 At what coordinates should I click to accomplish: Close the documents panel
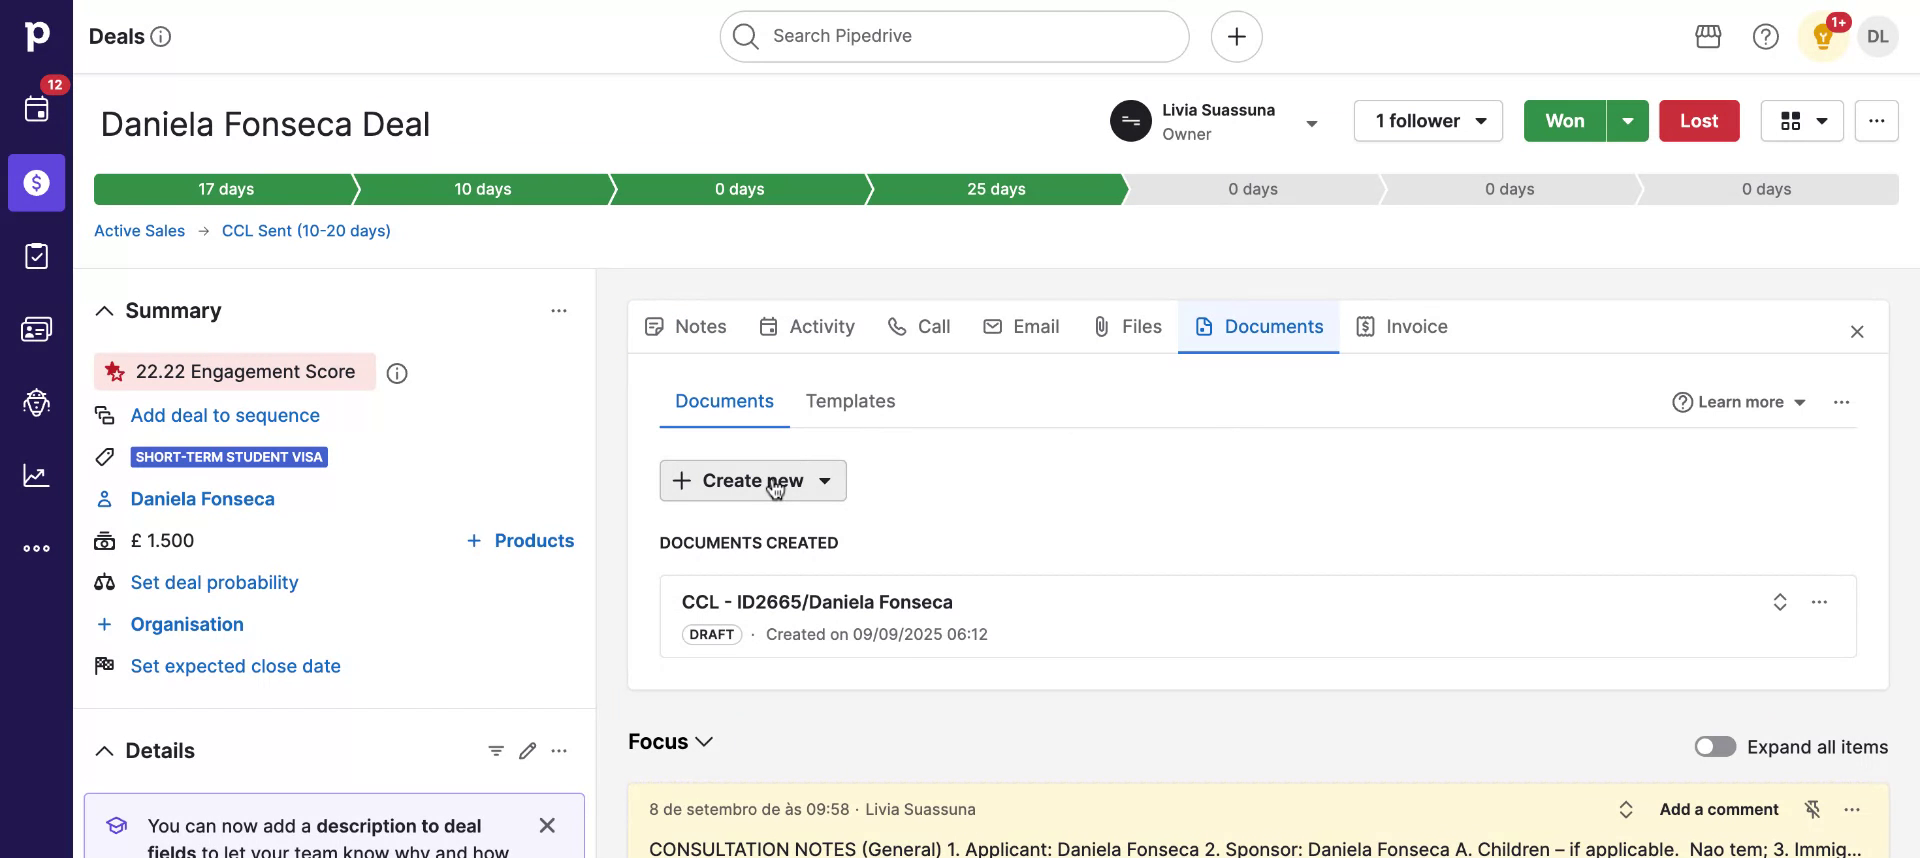pyautogui.click(x=1857, y=332)
